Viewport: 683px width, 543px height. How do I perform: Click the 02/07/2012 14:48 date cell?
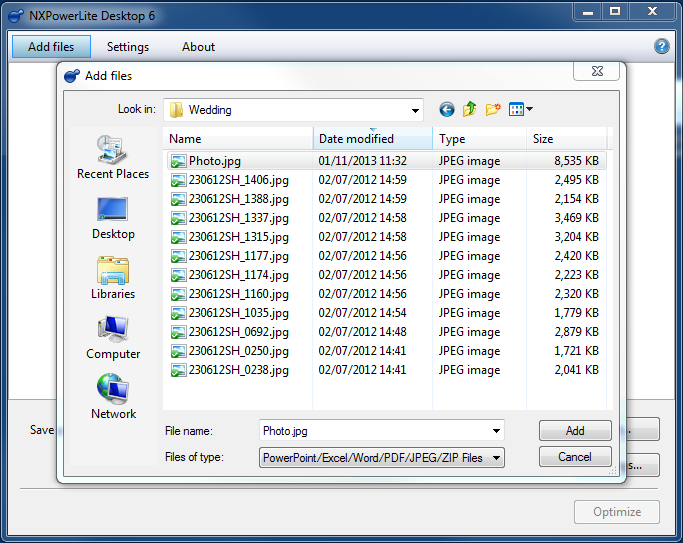(x=362, y=332)
